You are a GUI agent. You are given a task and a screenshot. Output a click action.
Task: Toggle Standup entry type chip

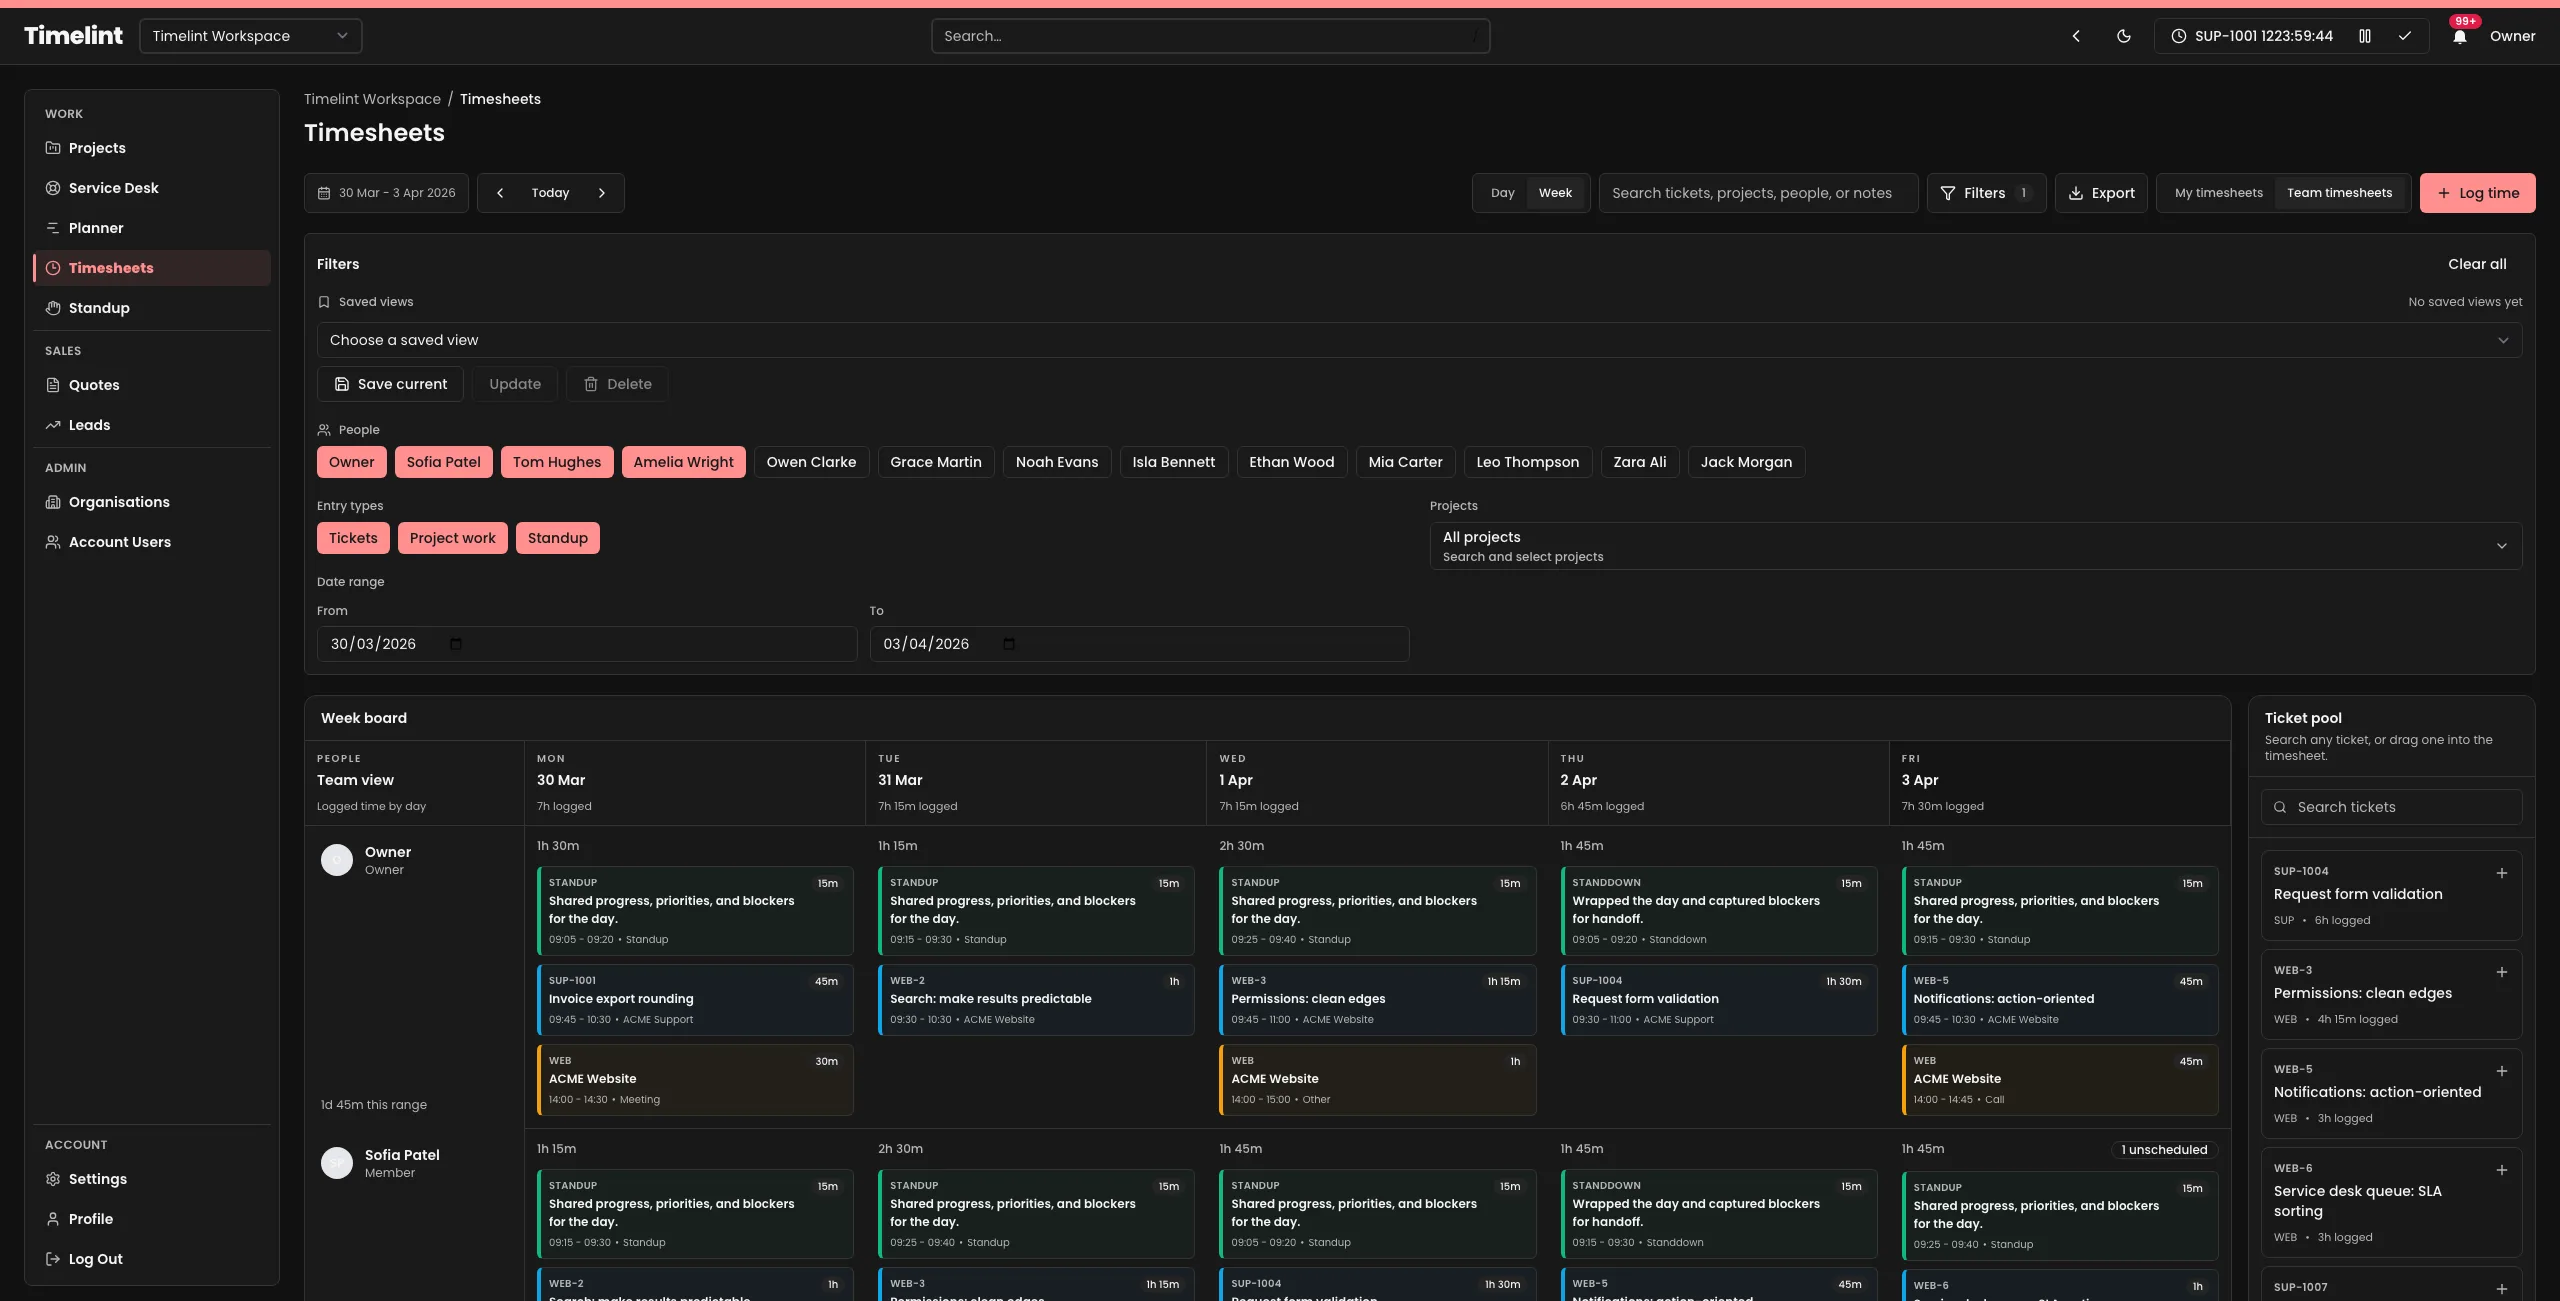pos(558,538)
